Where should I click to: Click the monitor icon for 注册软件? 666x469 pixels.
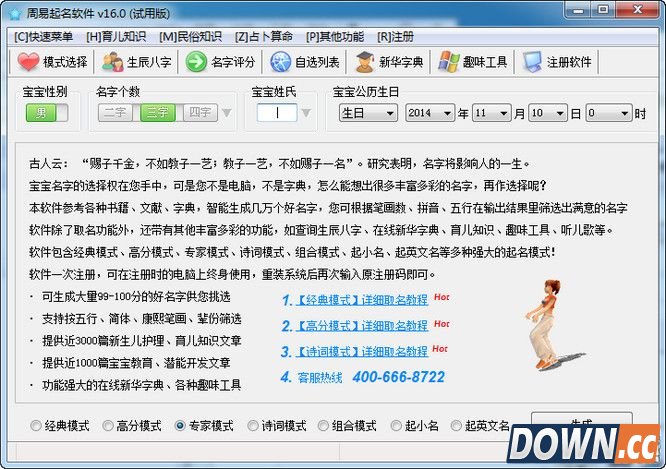(x=532, y=62)
